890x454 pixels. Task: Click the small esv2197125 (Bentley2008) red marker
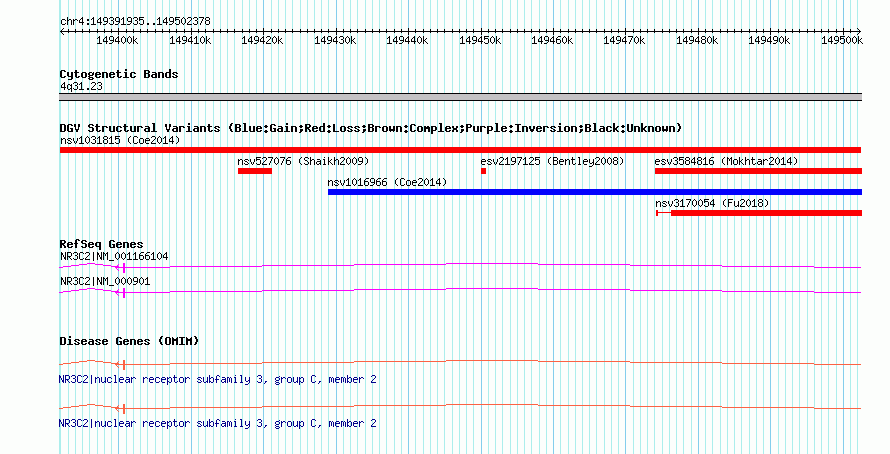tap(484, 171)
